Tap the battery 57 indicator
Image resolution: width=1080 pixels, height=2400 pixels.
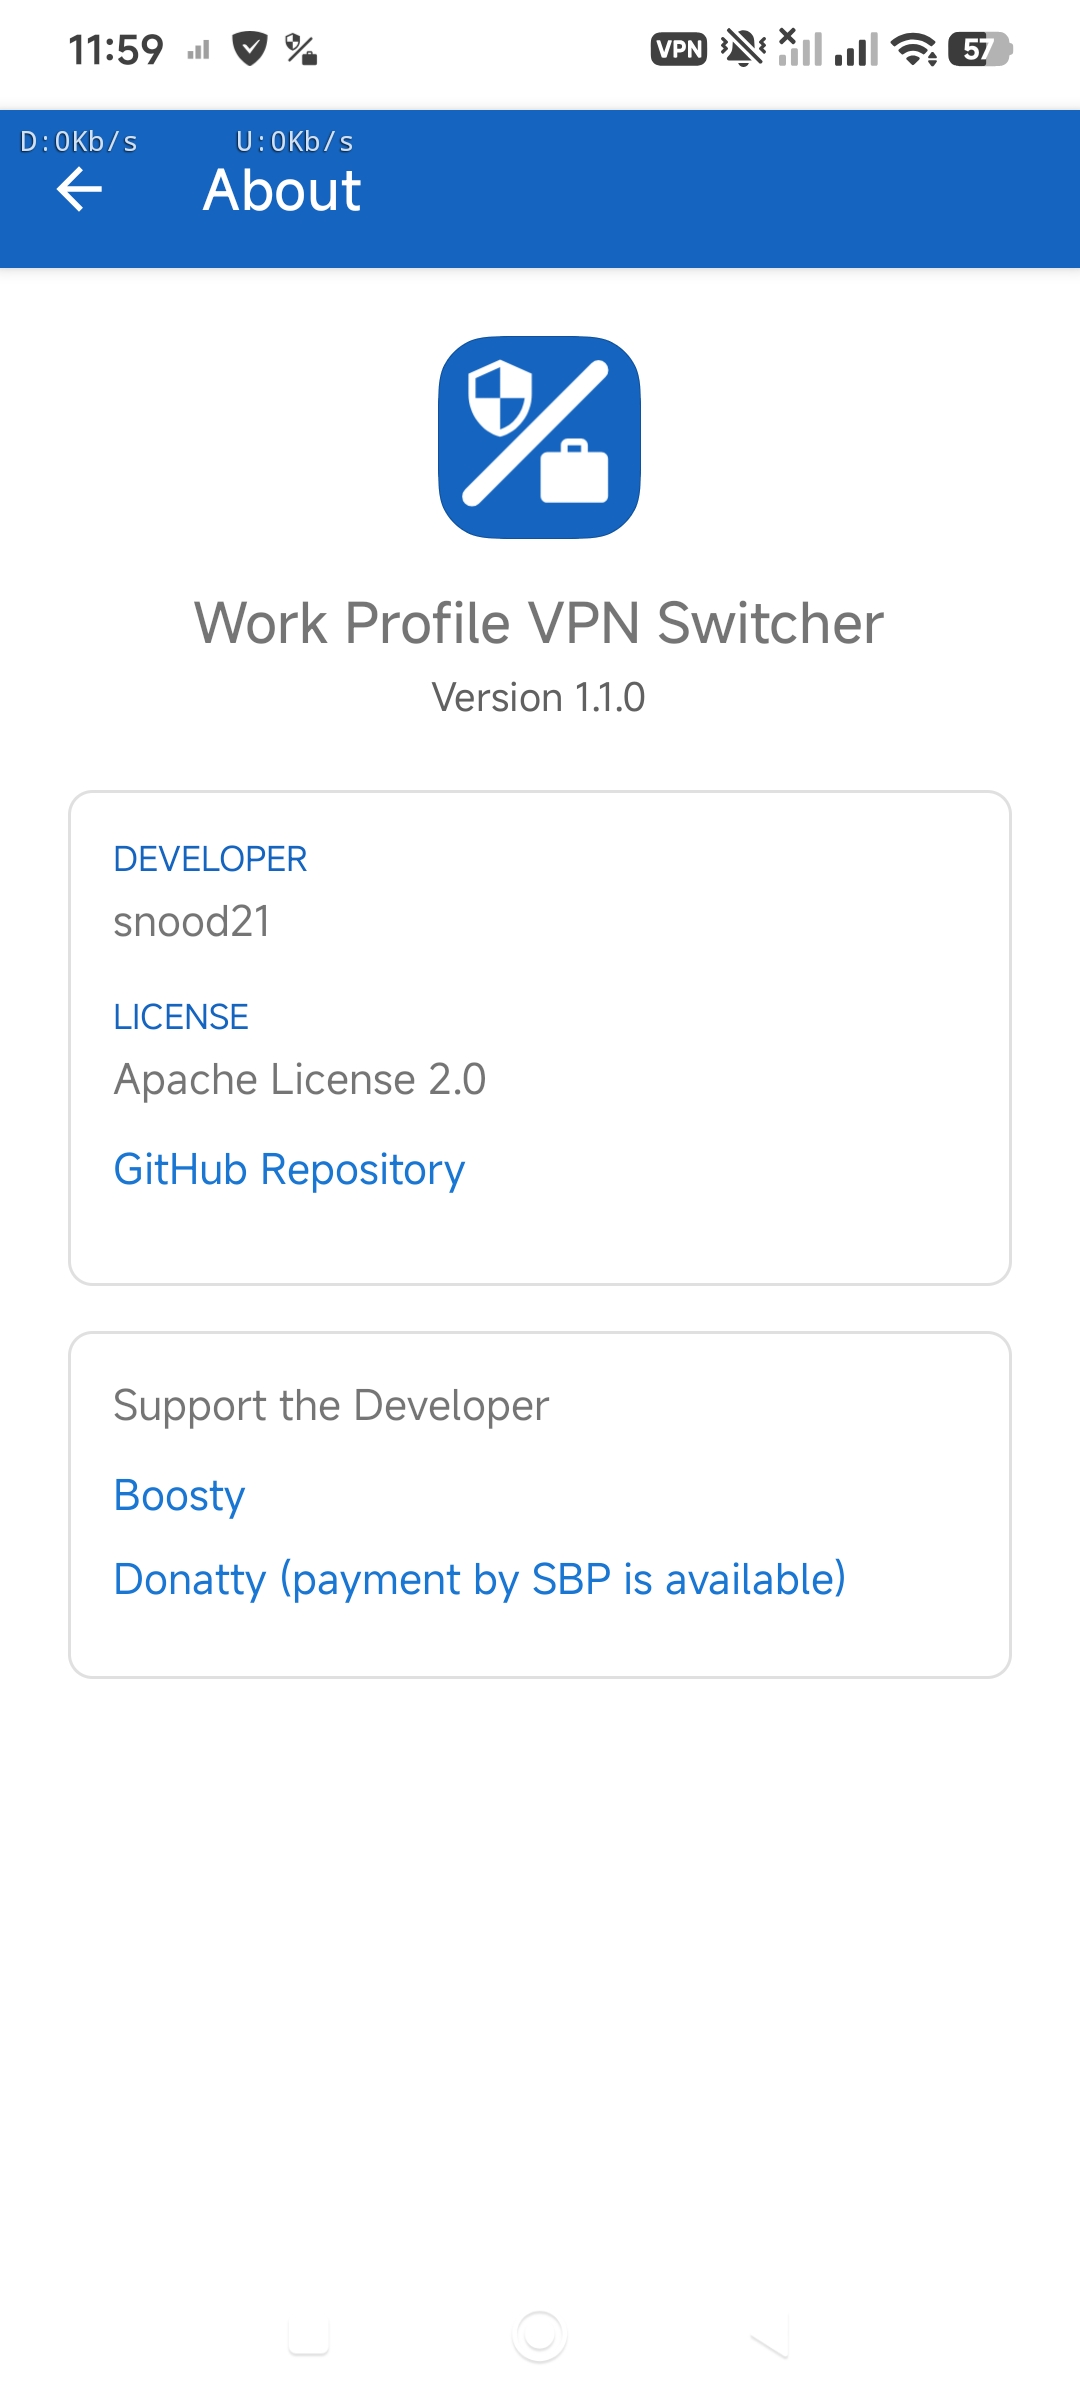tap(981, 49)
